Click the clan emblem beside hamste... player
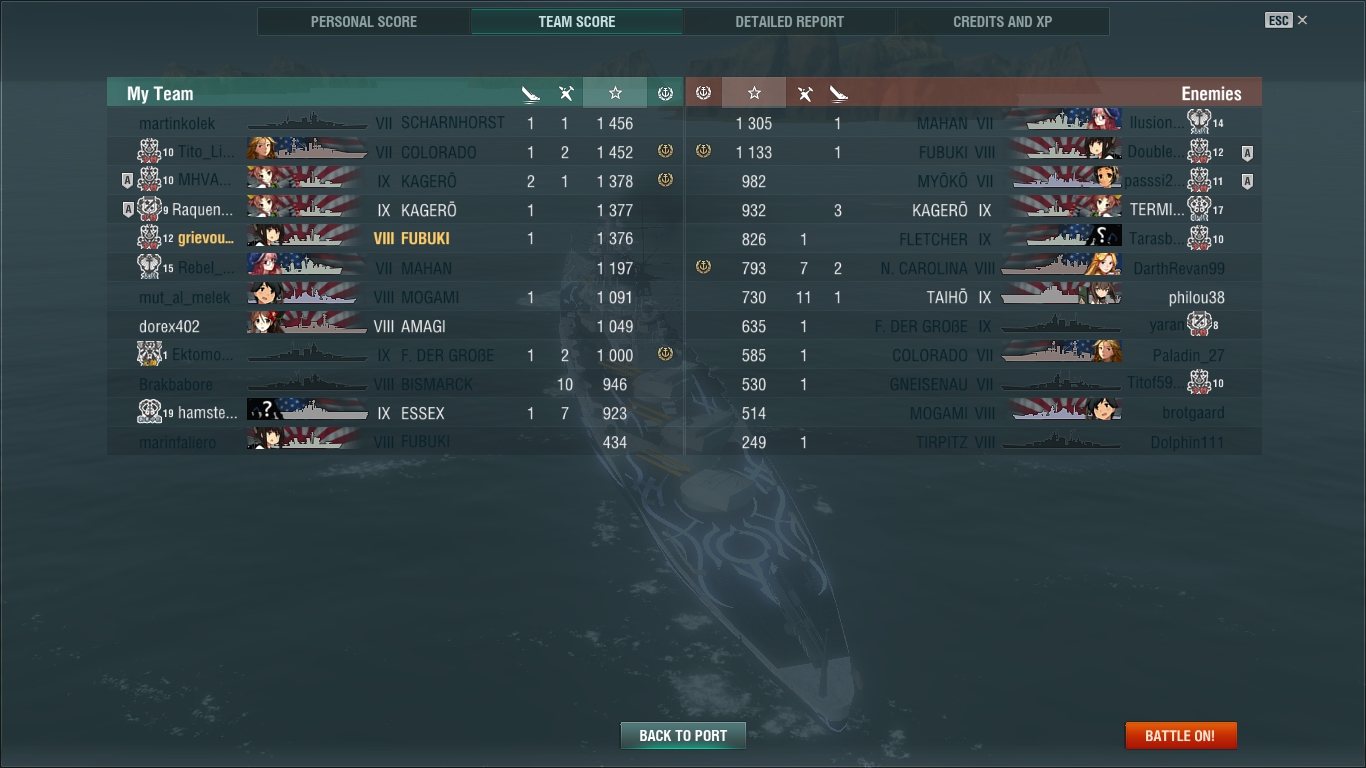 click(x=150, y=412)
